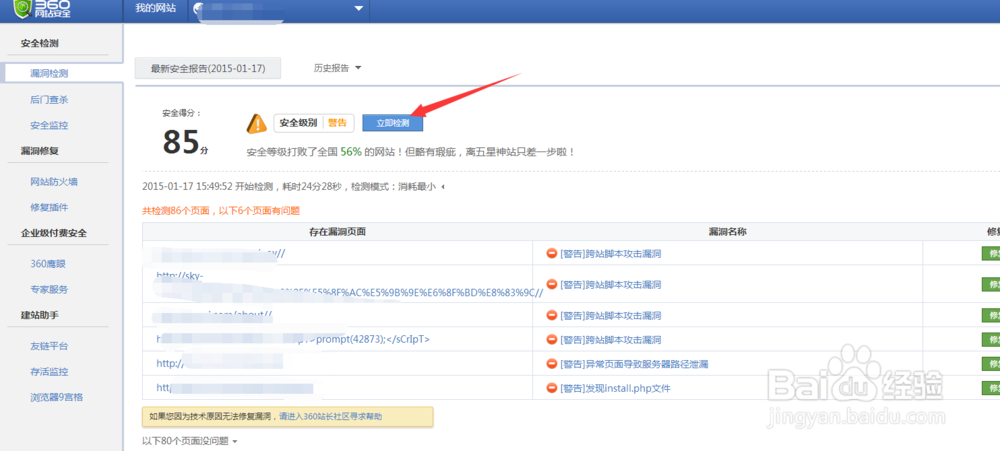
Task: Open 存活监控 in the sidebar
Action: click(x=49, y=371)
